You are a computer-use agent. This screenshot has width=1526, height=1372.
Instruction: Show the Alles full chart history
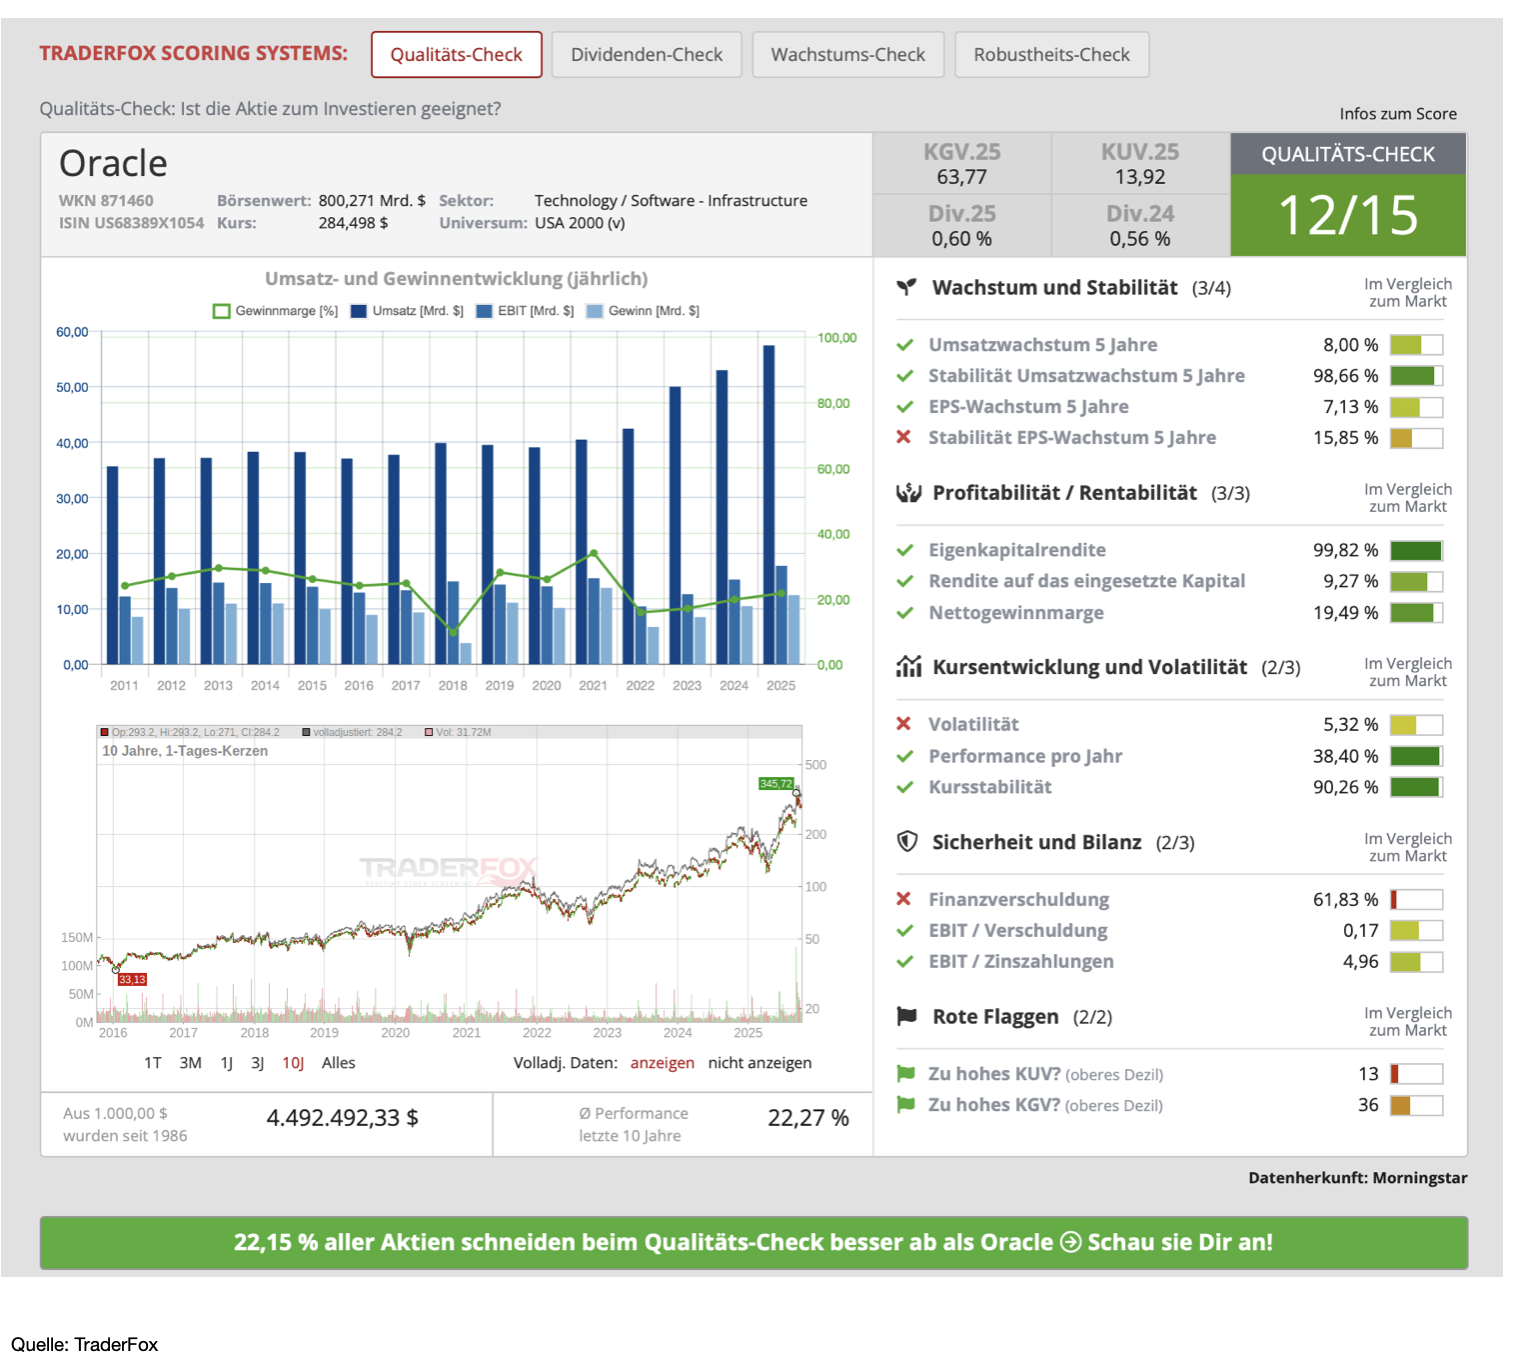(338, 1063)
